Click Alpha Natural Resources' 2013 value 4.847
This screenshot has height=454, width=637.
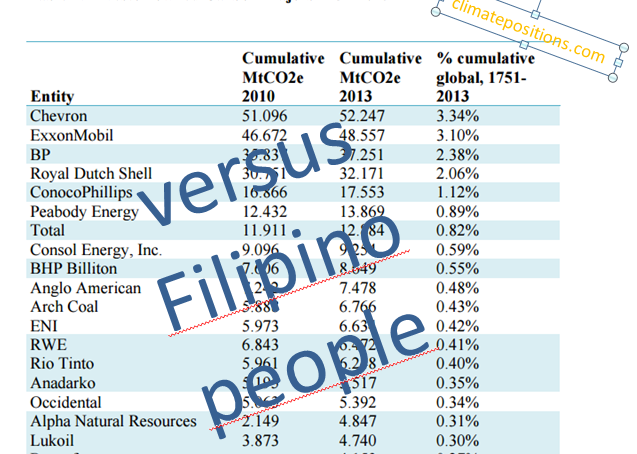point(358,421)
